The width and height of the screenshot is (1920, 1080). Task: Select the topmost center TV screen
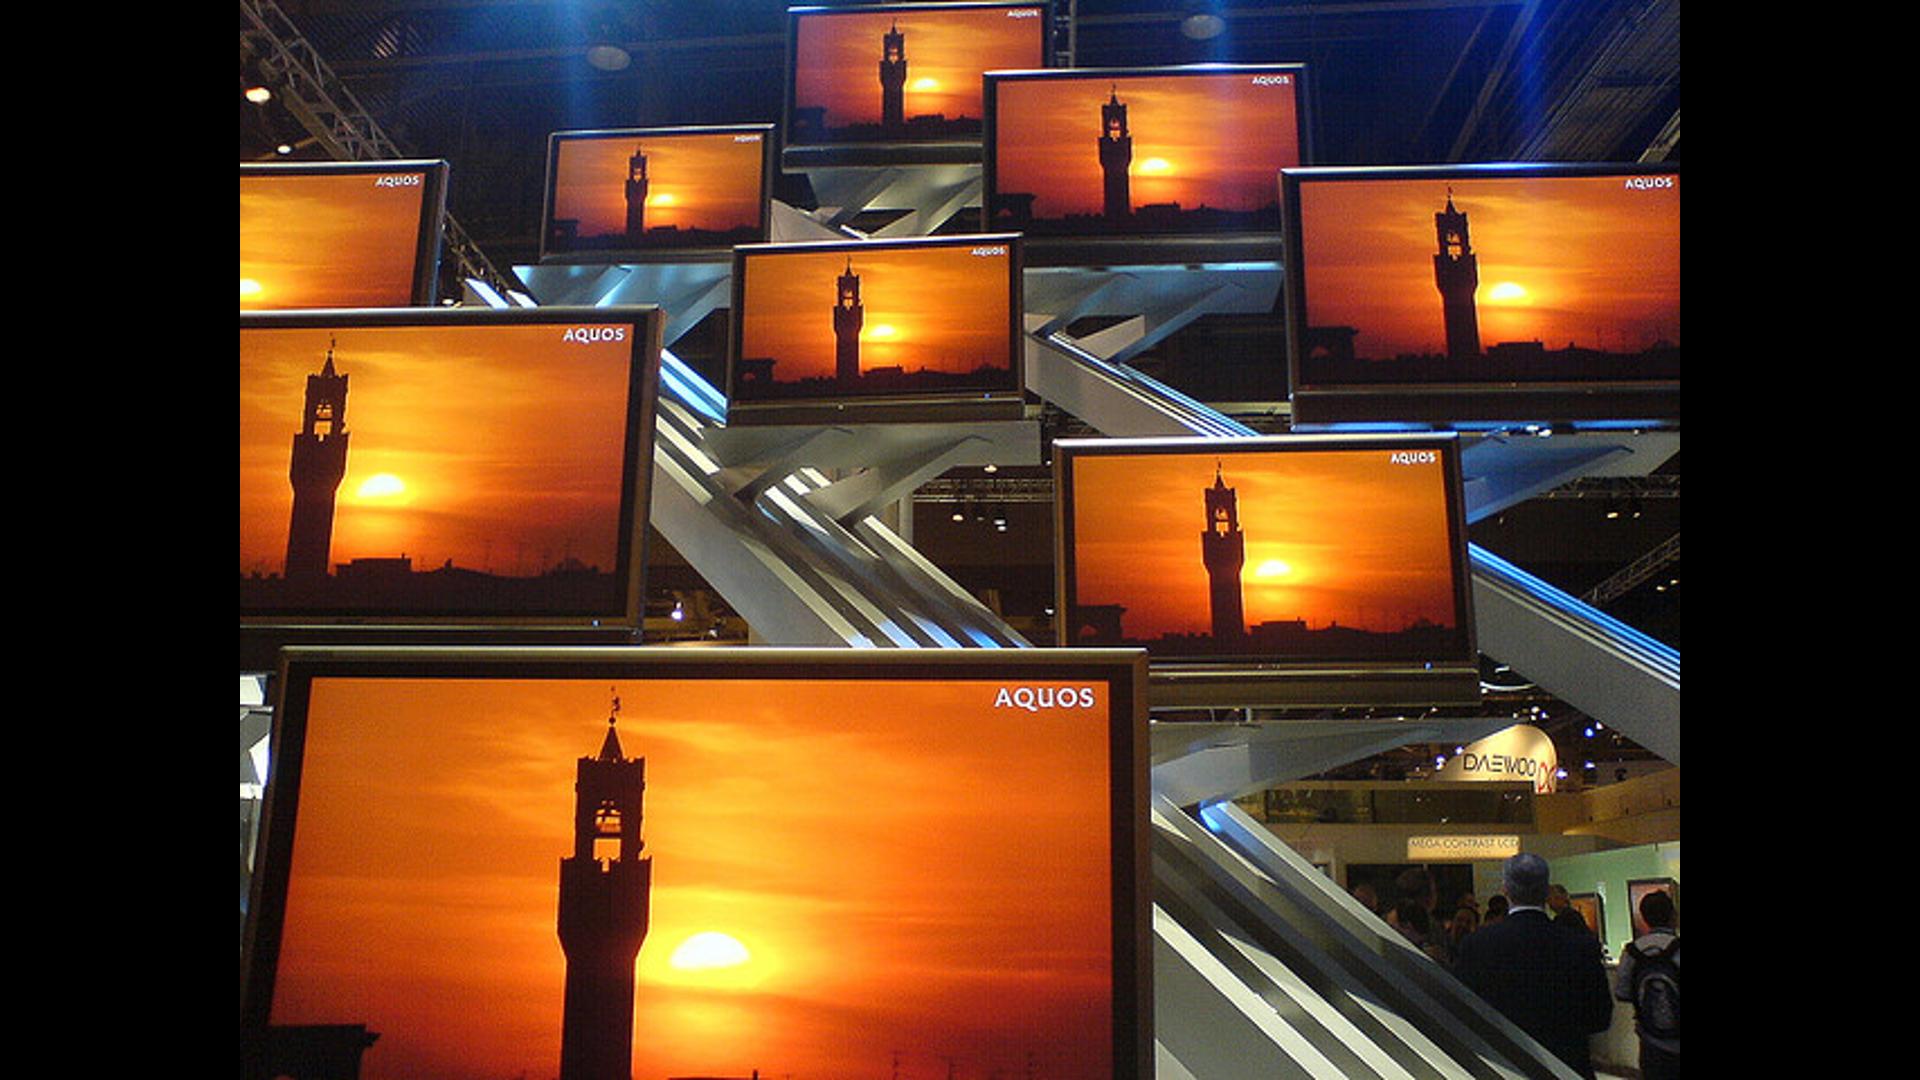[915, 78]
